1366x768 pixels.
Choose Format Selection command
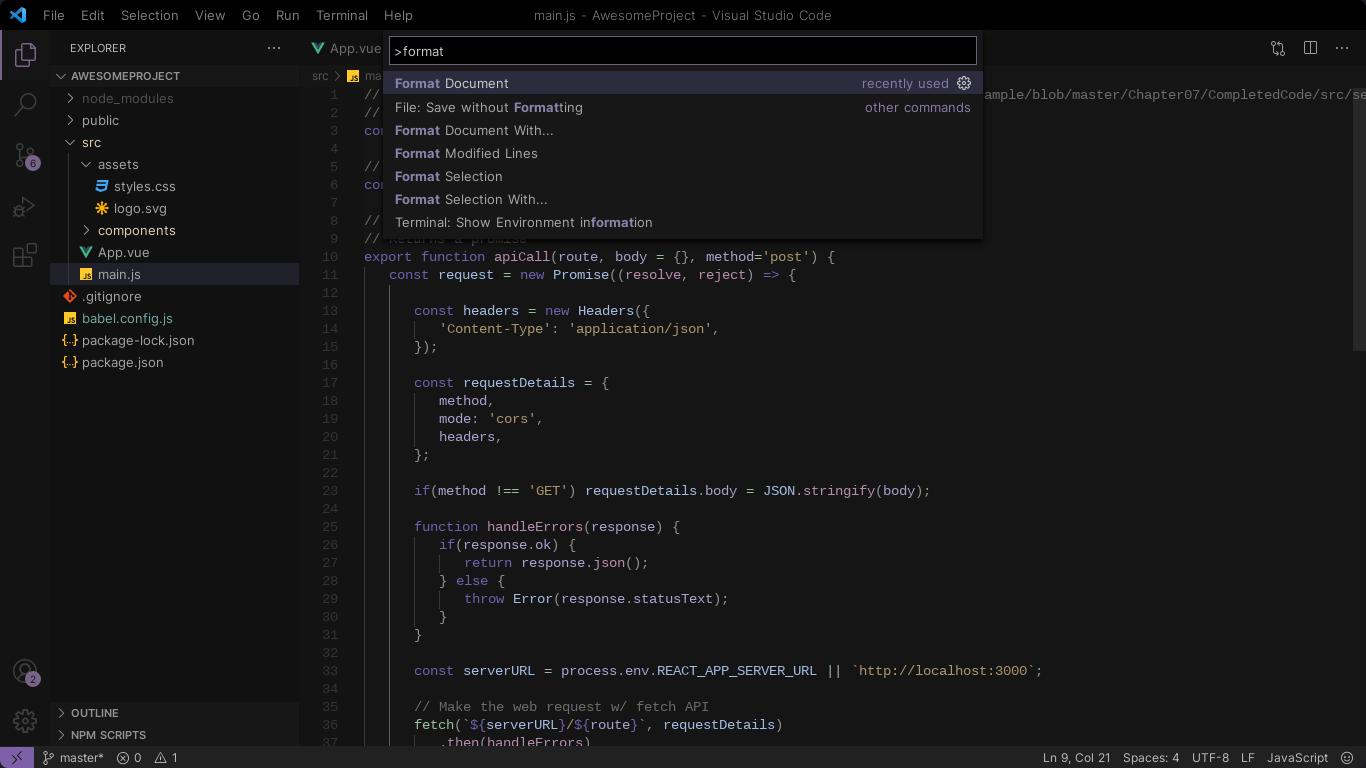point(683,176)
